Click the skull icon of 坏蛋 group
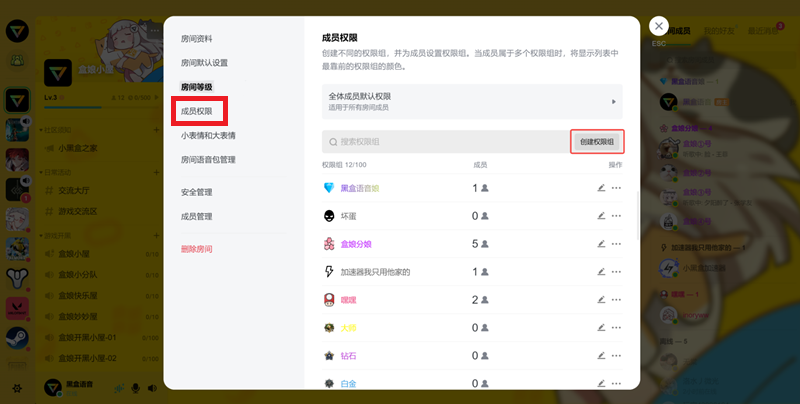 point(328,215)
